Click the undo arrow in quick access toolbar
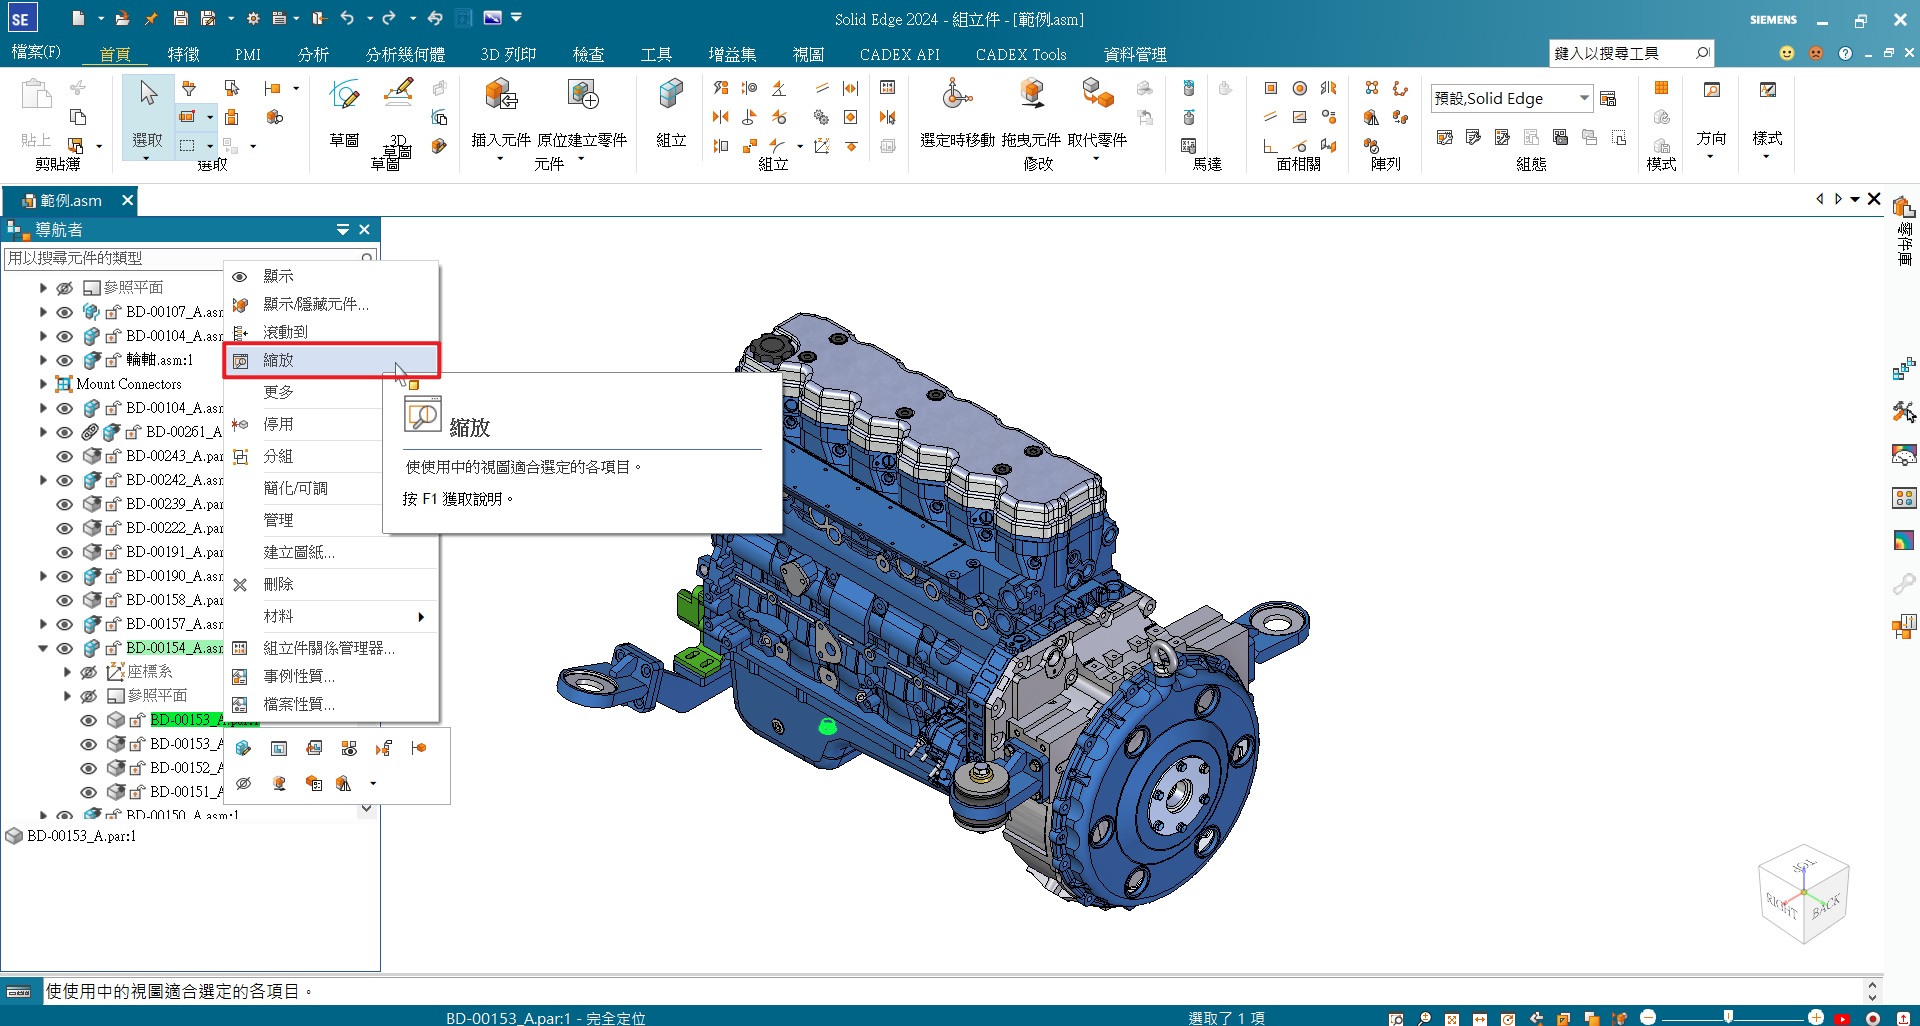This screenshot has height=1026, width=1920. [x=347, y=18]
